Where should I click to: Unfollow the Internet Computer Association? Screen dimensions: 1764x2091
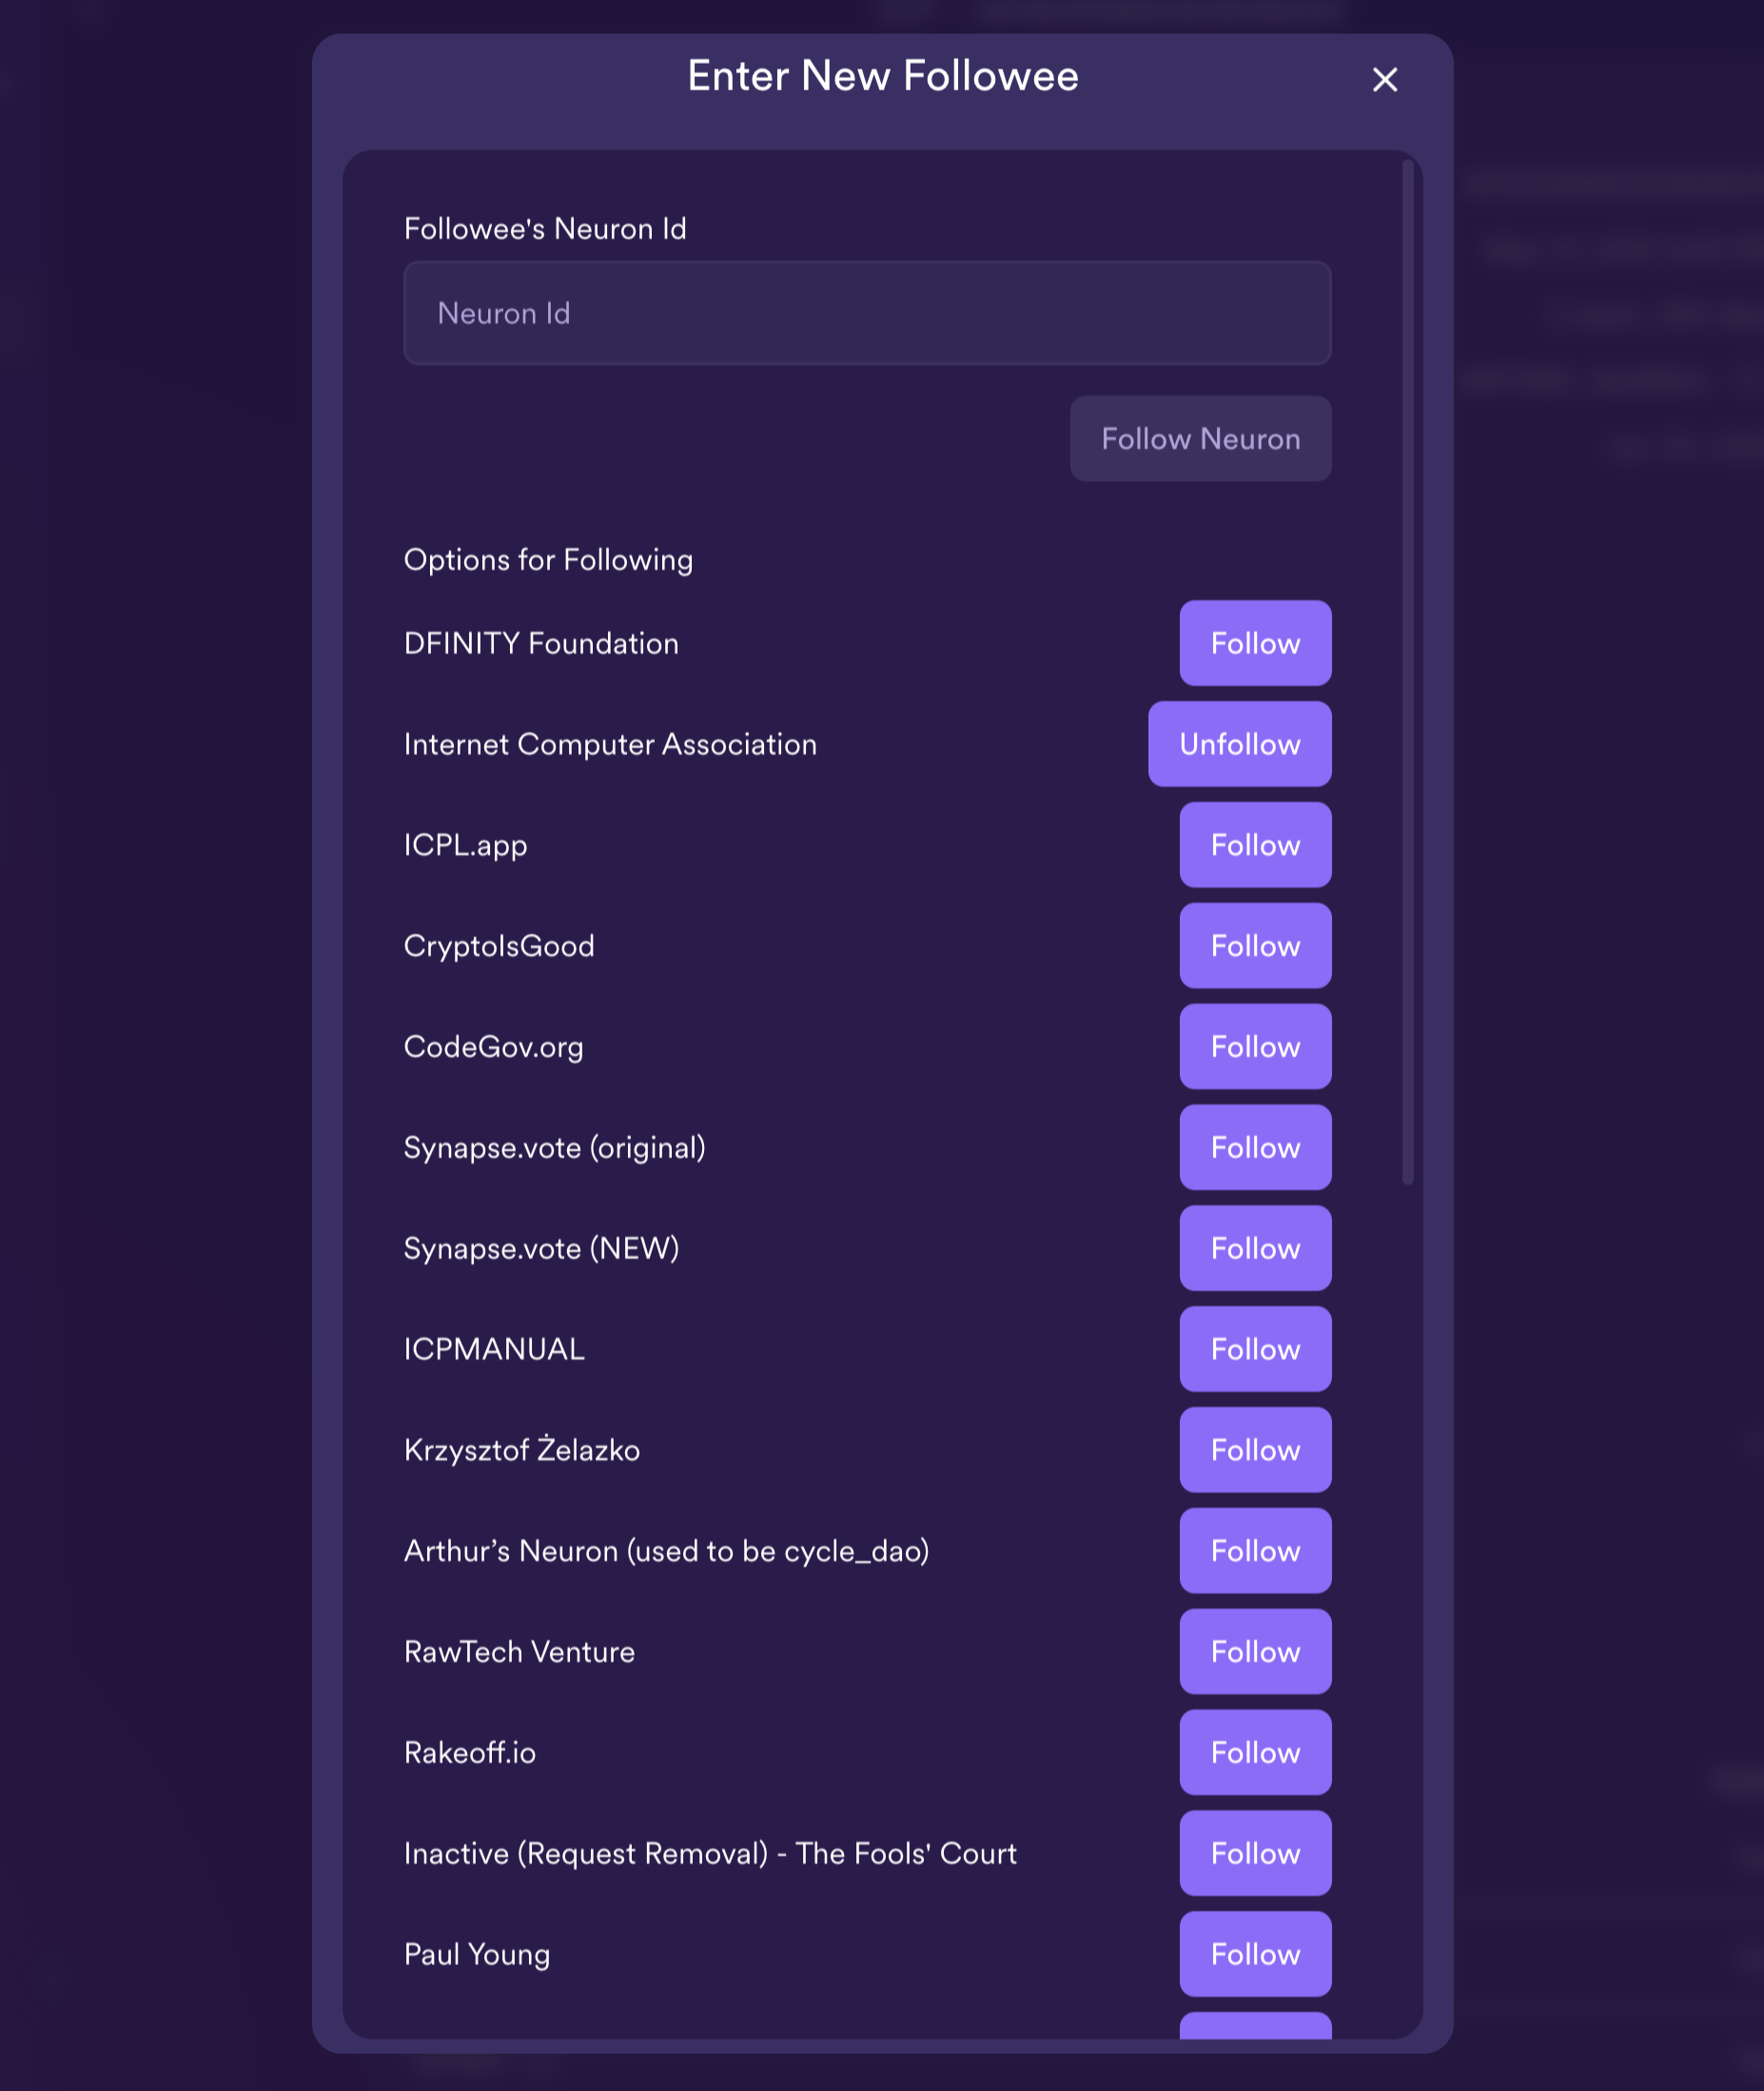point(1239,744)
